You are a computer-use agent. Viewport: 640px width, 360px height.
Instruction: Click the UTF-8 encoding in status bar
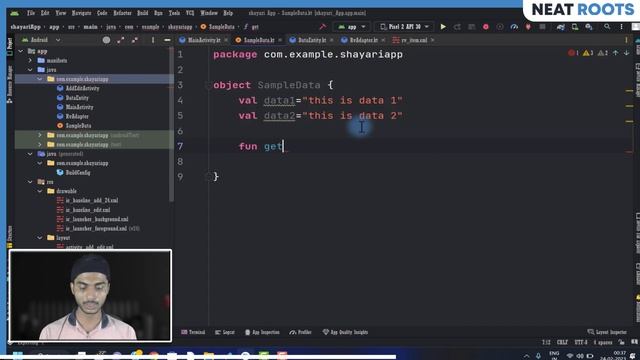(581, 342)
